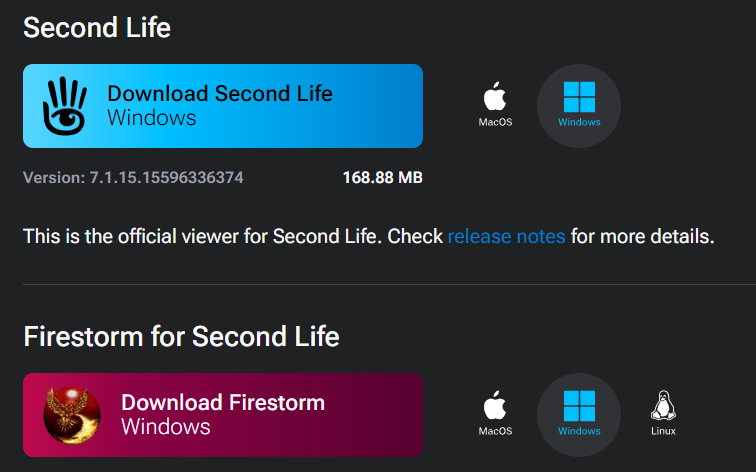Click Windows subtitle inside Download Second Life button

click(151, 118)
